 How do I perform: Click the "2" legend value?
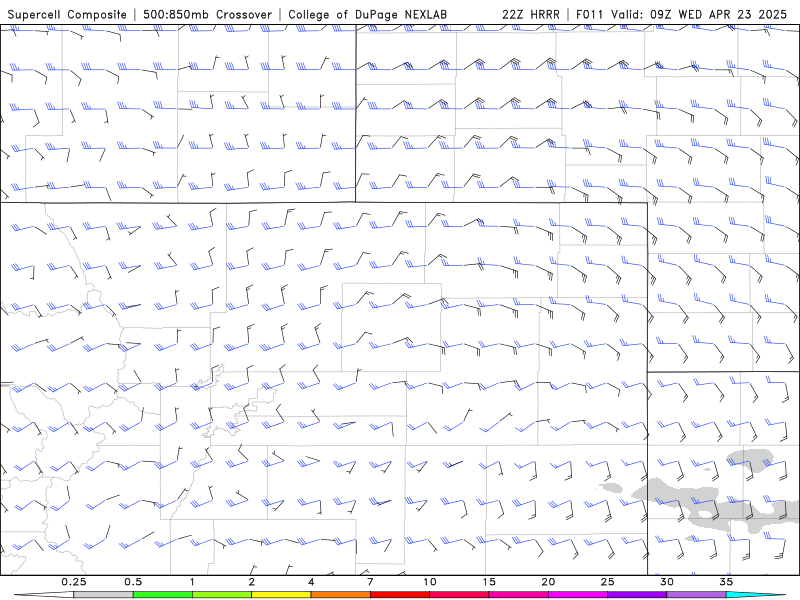[x=252, y=582]
